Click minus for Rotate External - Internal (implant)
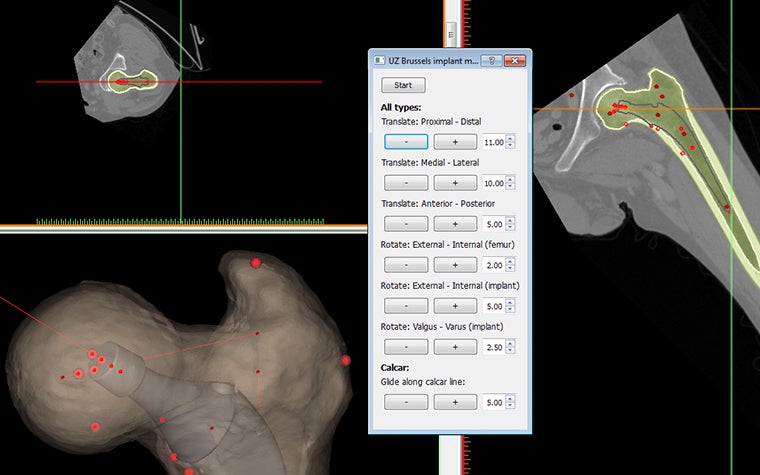The height and width of the screenshot is (475, 760). (406, 306)
